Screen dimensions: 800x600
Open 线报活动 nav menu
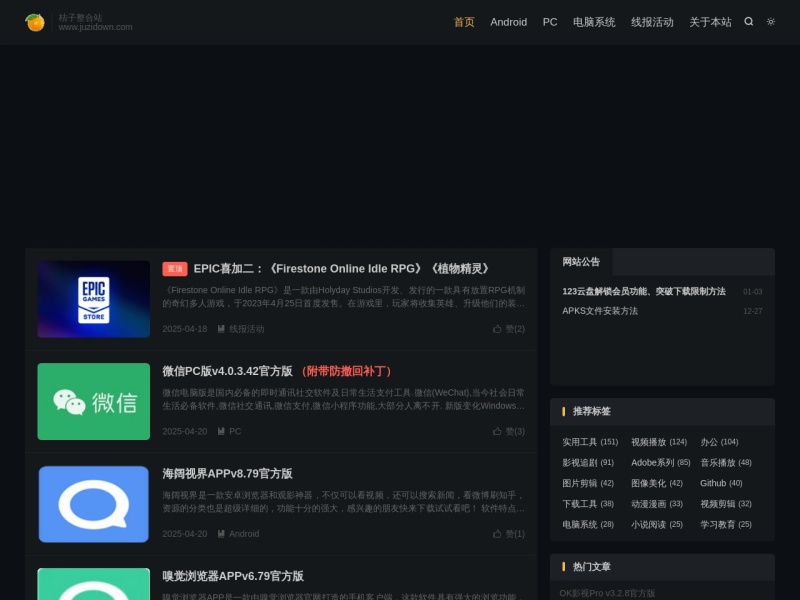pos(652,22)
